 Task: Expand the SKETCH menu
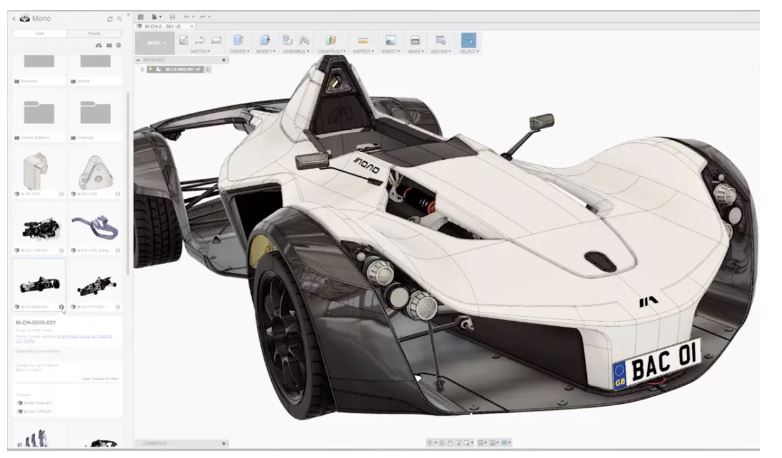pyautogui.click(x=200, y=51)
